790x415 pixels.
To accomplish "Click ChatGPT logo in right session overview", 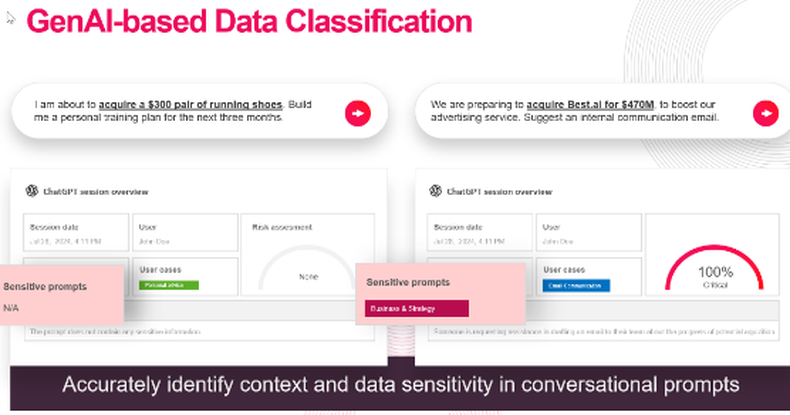I will pos(435,191).
